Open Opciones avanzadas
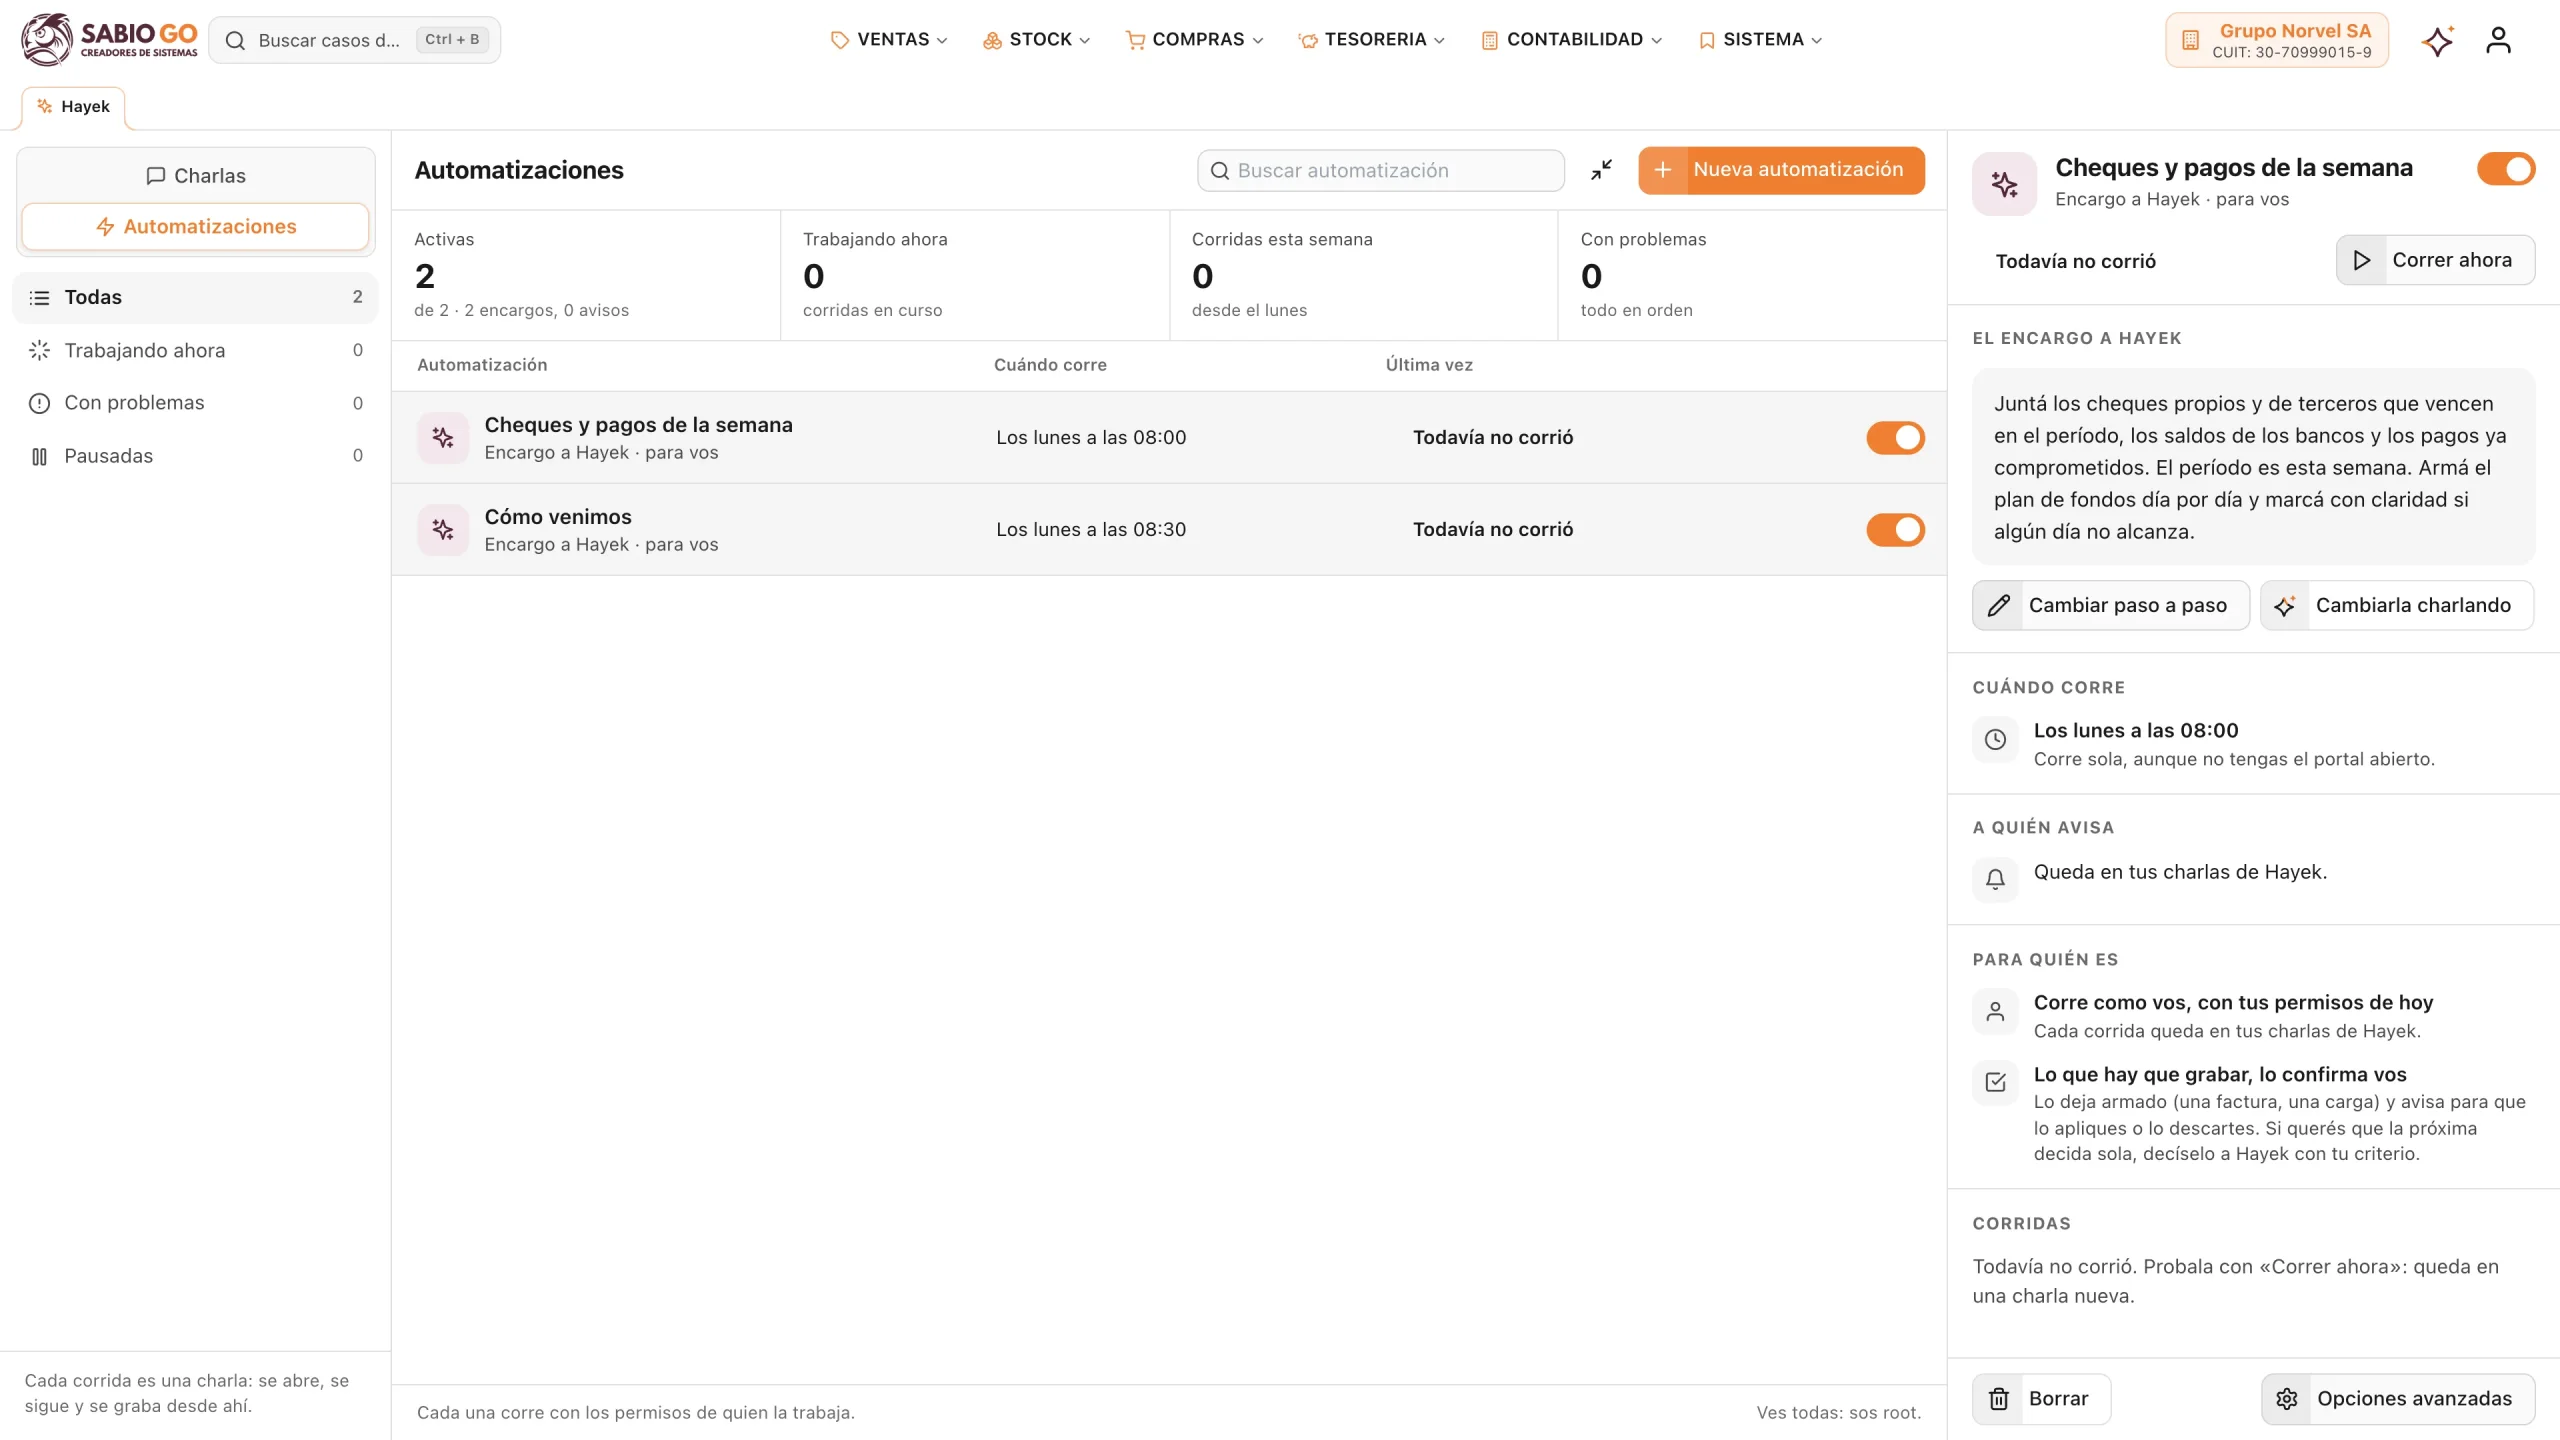 coord(2397,1399)
